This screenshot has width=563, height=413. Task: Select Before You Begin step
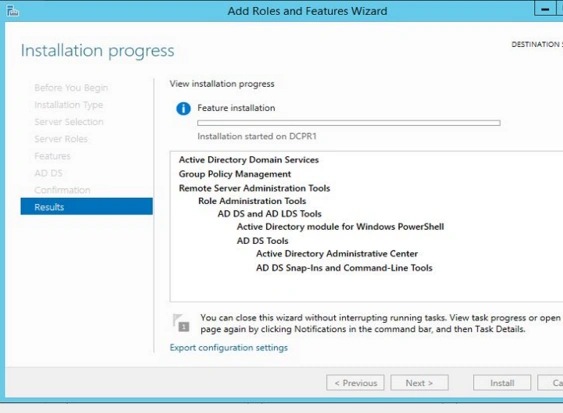pyautogui.click(x=71, y=88)
